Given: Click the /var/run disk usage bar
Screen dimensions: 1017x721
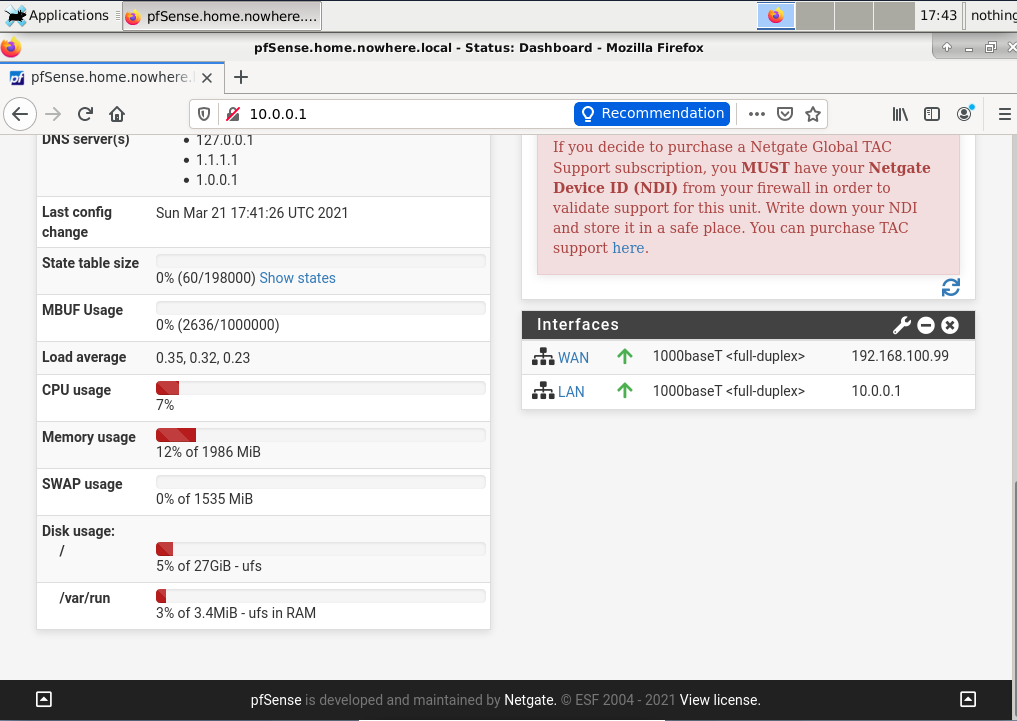Looking at the screenshot, I should (320, 596).
